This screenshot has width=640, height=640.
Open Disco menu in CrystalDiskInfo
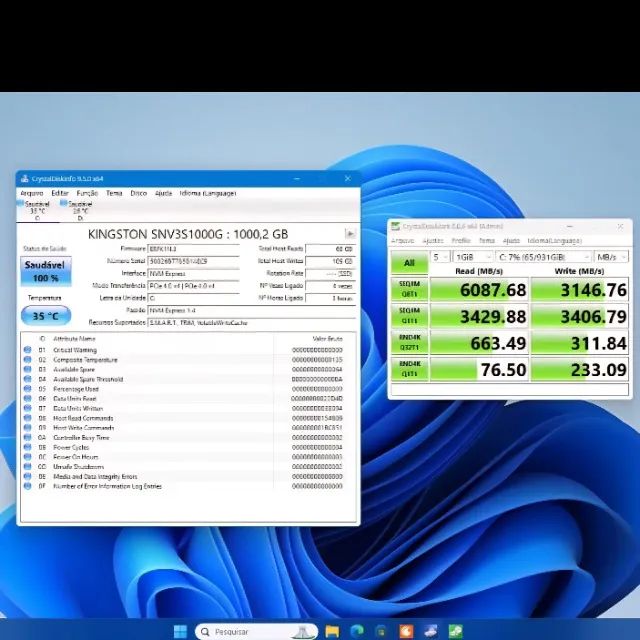point(138,193)
